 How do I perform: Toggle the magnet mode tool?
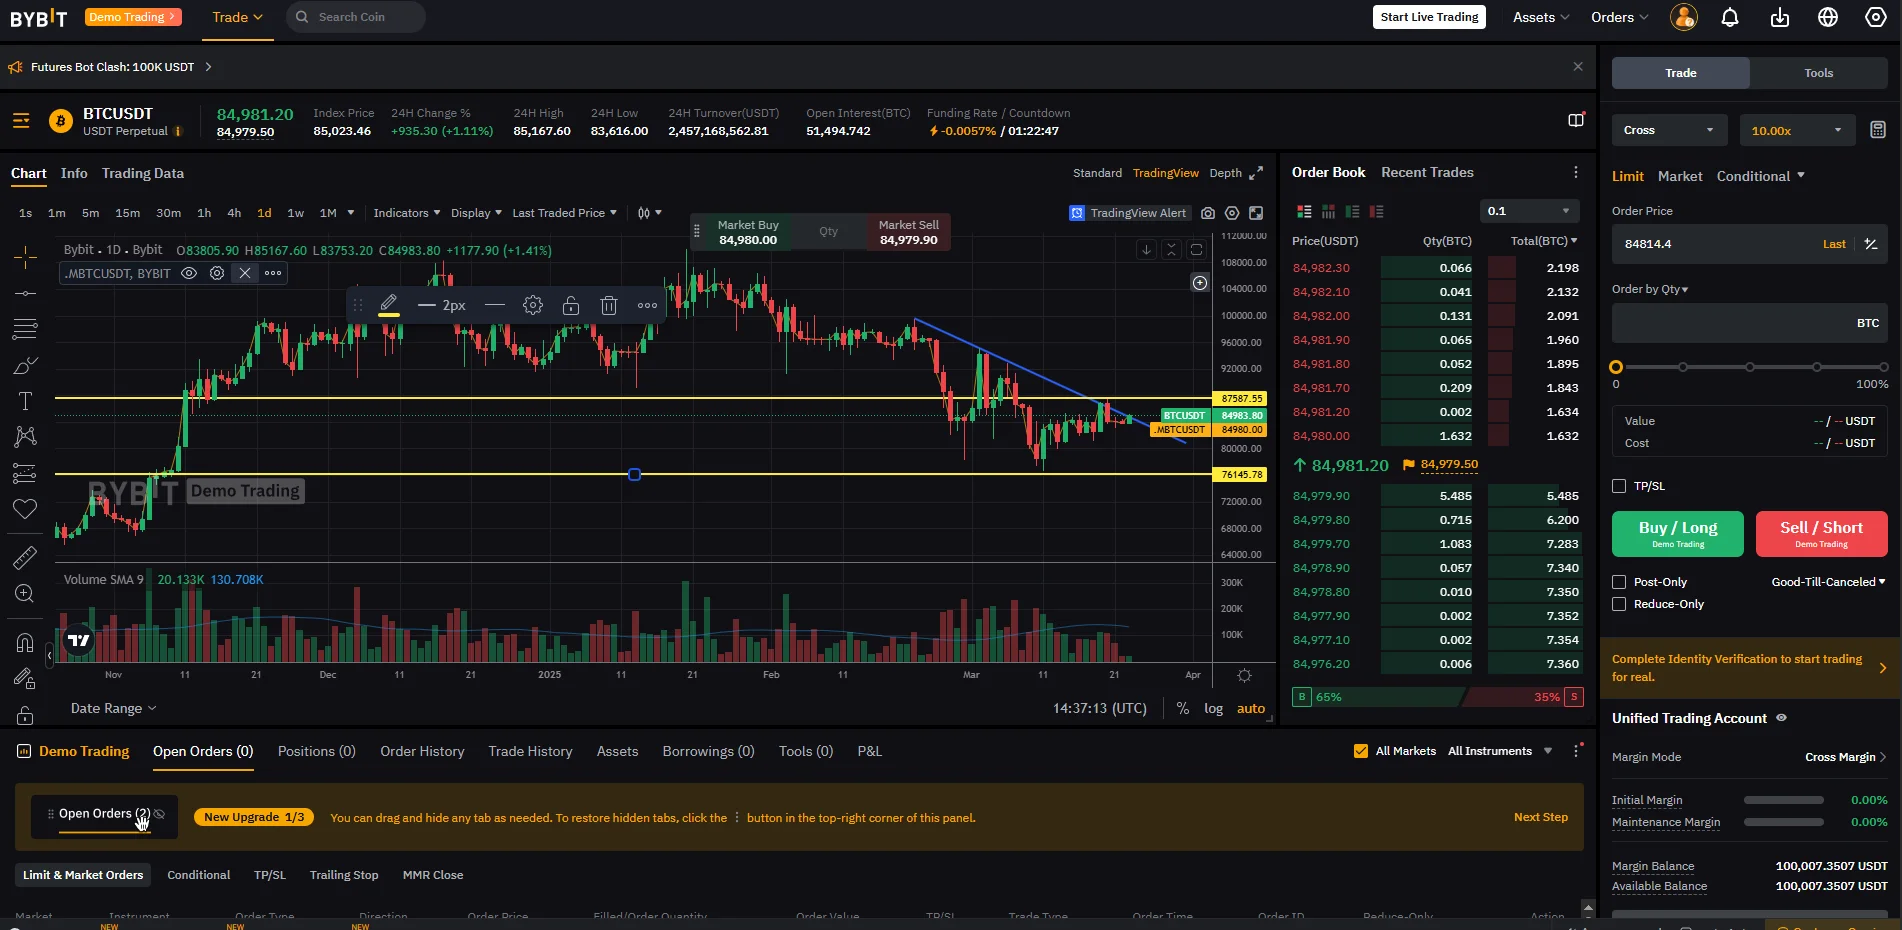(x=25, y=642)
